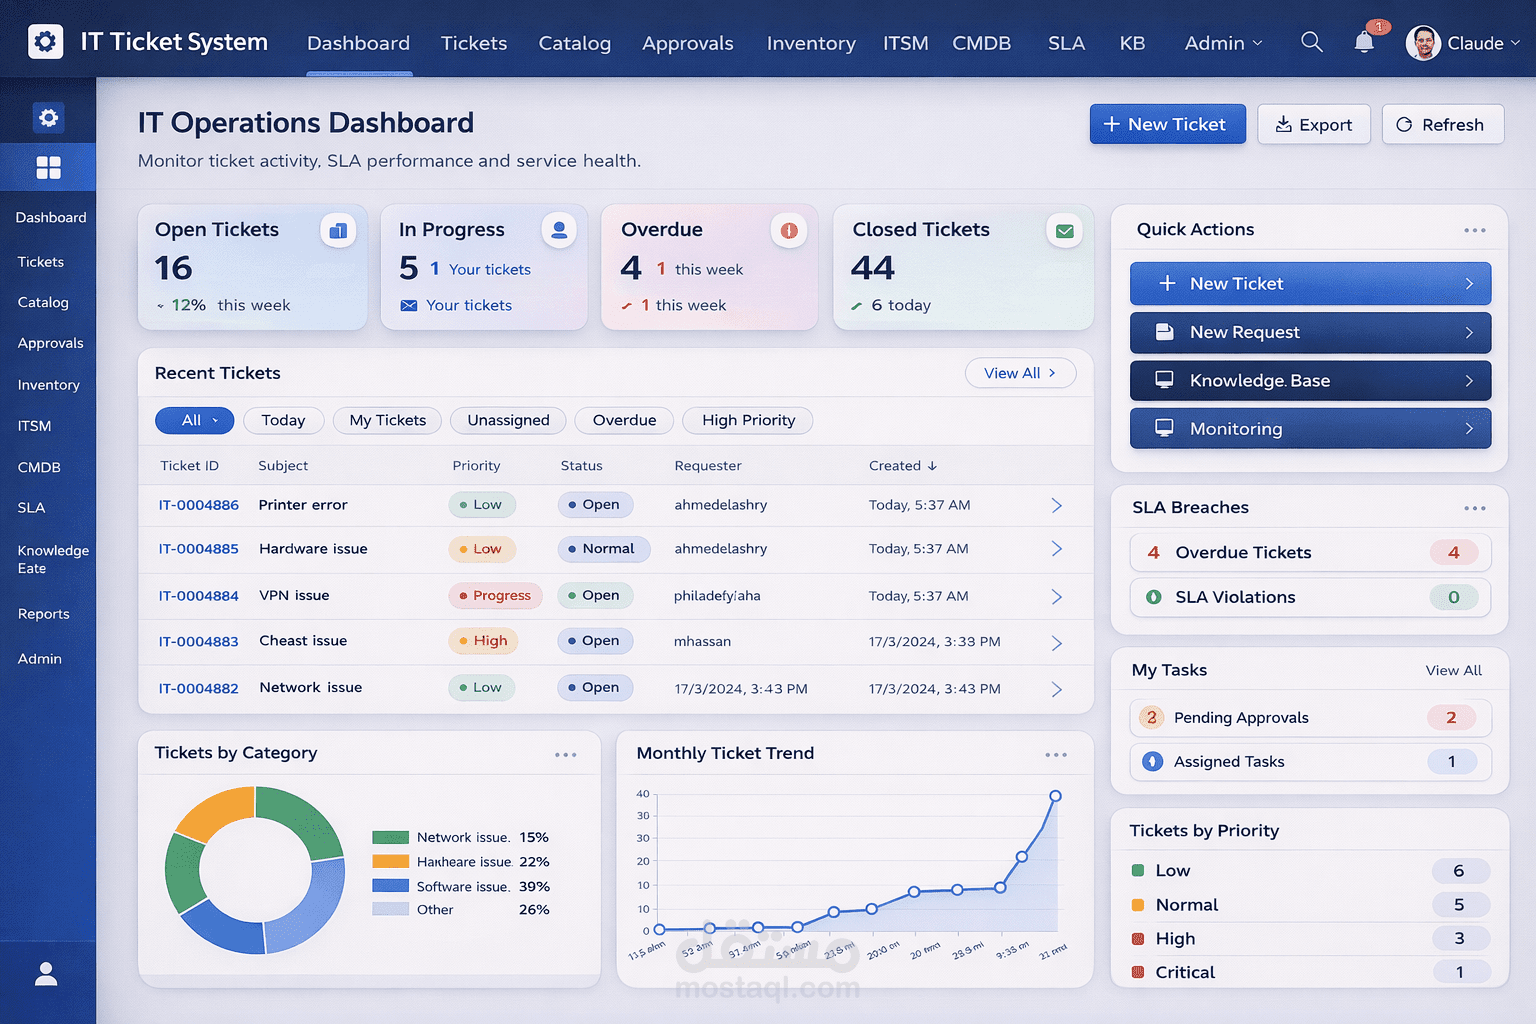Open SLA Breaches more options menu
This screenshot has width=1536, height=1024.
click(1474, 508)
